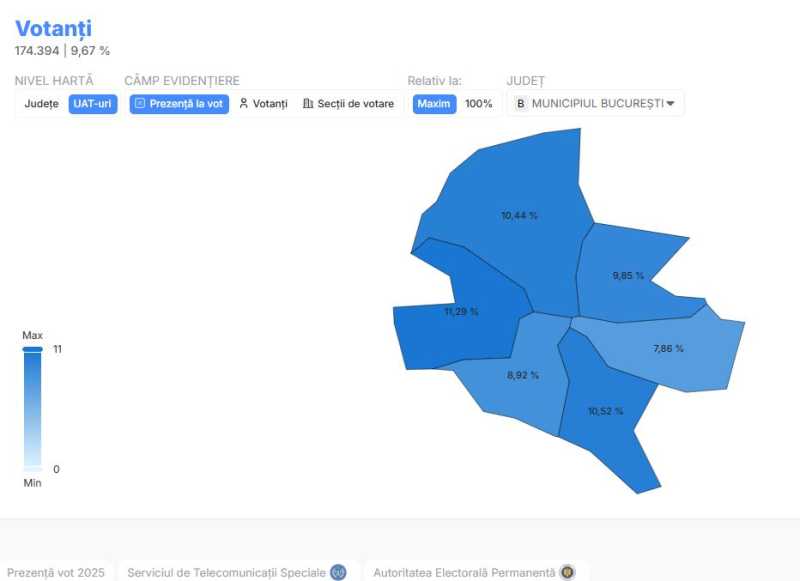
Task: Select UAT-uri map level
Action: (x=92, y=104)
